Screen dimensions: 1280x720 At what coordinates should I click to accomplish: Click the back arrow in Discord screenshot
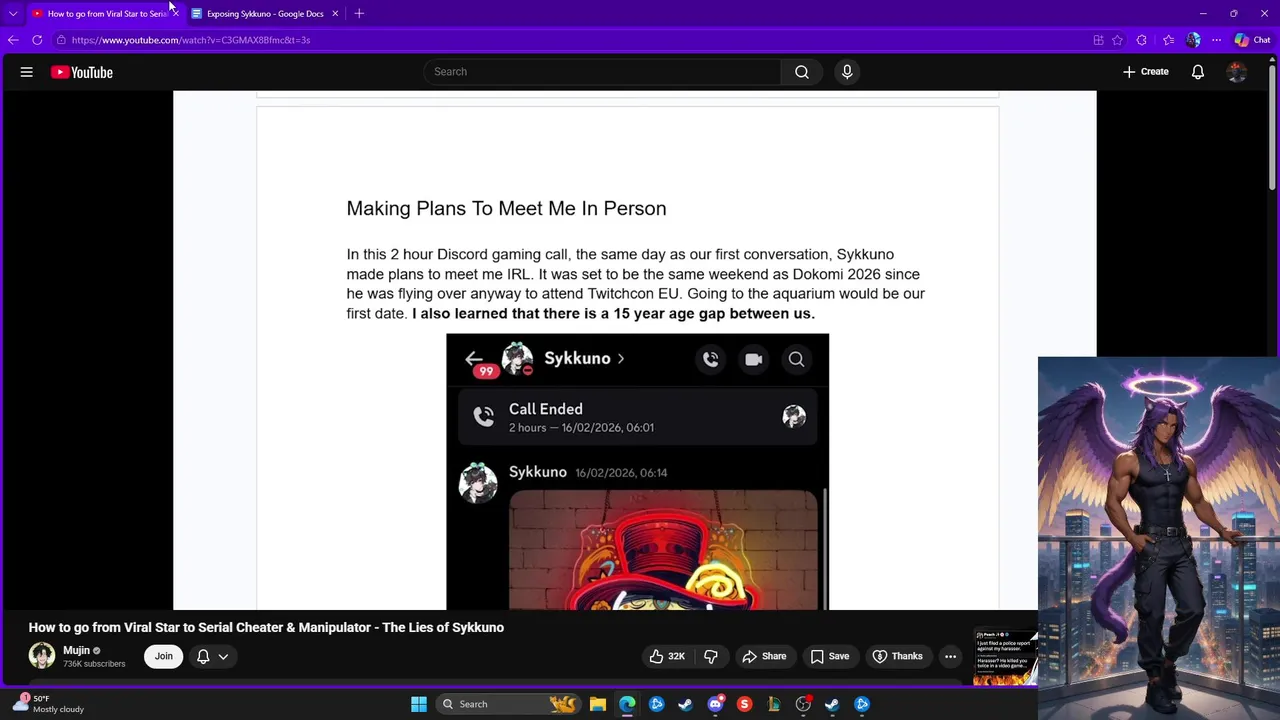474,359
